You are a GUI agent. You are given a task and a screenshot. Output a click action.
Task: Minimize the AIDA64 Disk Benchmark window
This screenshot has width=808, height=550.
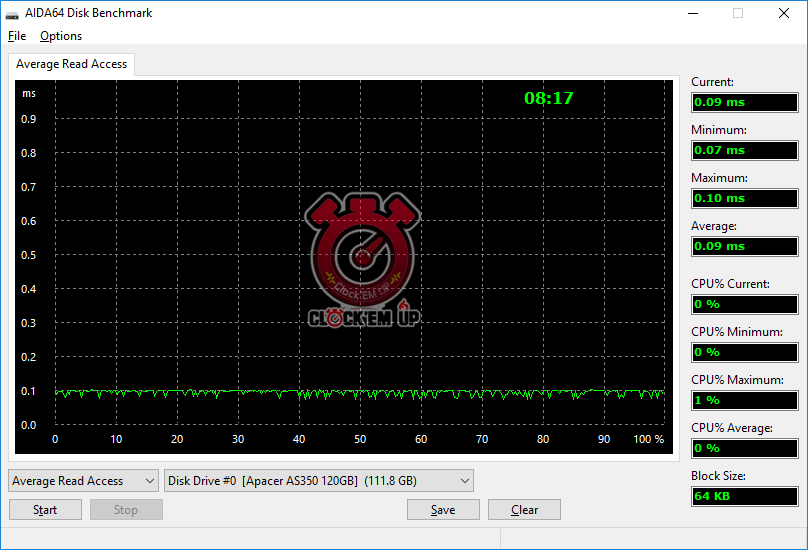[692, 13]
